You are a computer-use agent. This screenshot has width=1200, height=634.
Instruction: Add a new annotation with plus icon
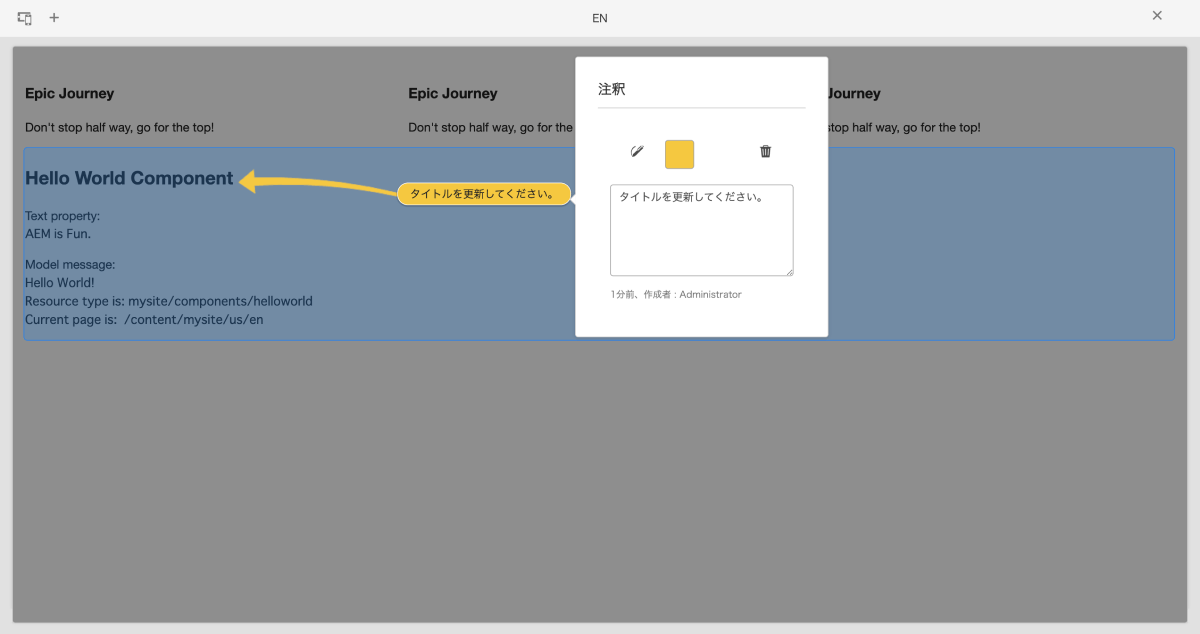[x=54, y=18]
